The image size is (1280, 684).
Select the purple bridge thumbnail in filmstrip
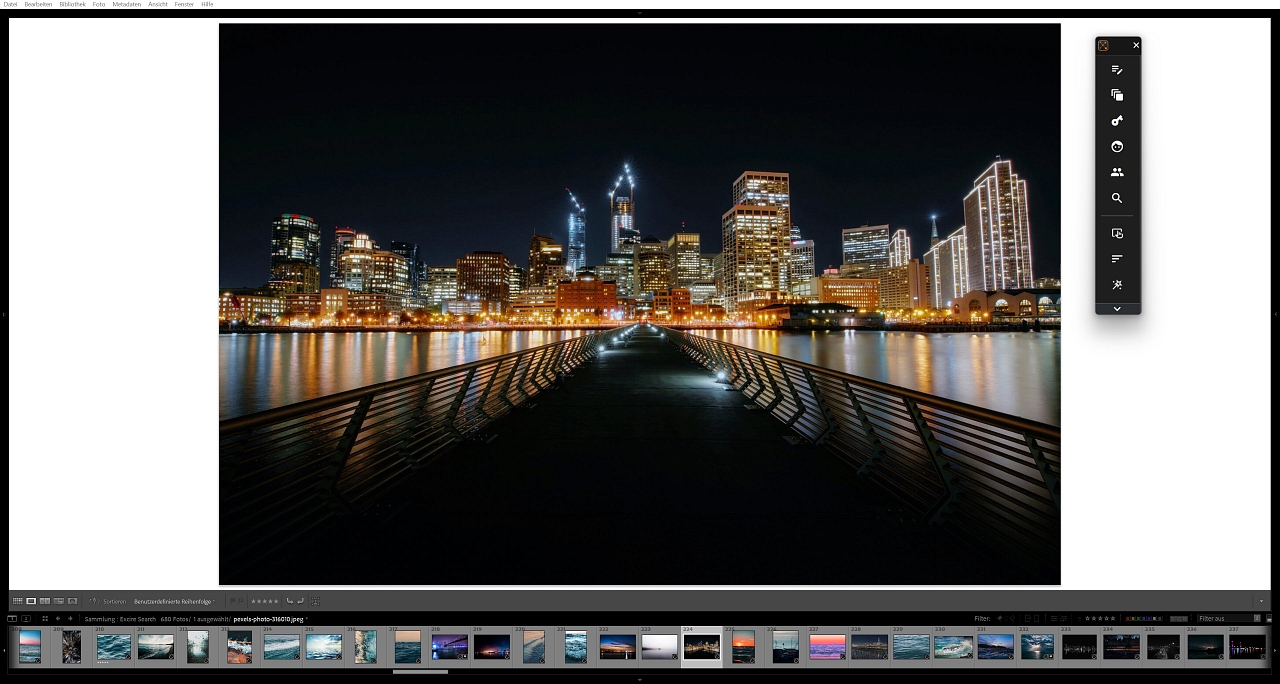click(449, 647)
